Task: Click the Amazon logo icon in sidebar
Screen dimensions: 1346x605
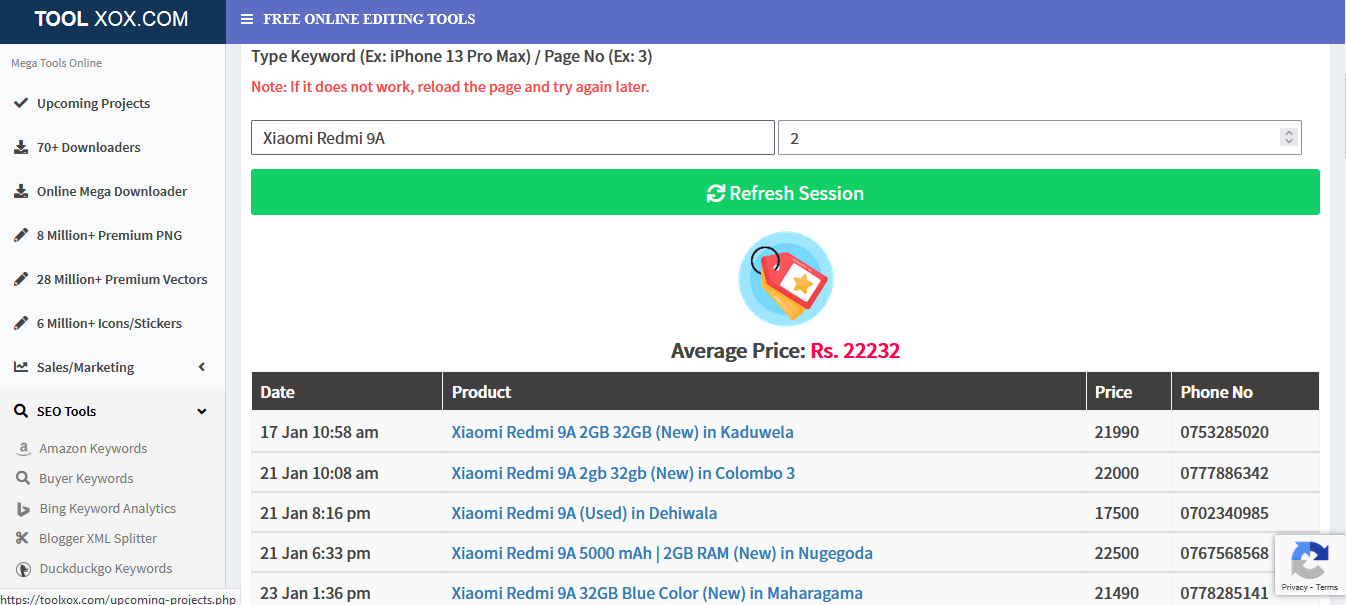Action: (x=22, y=449)
